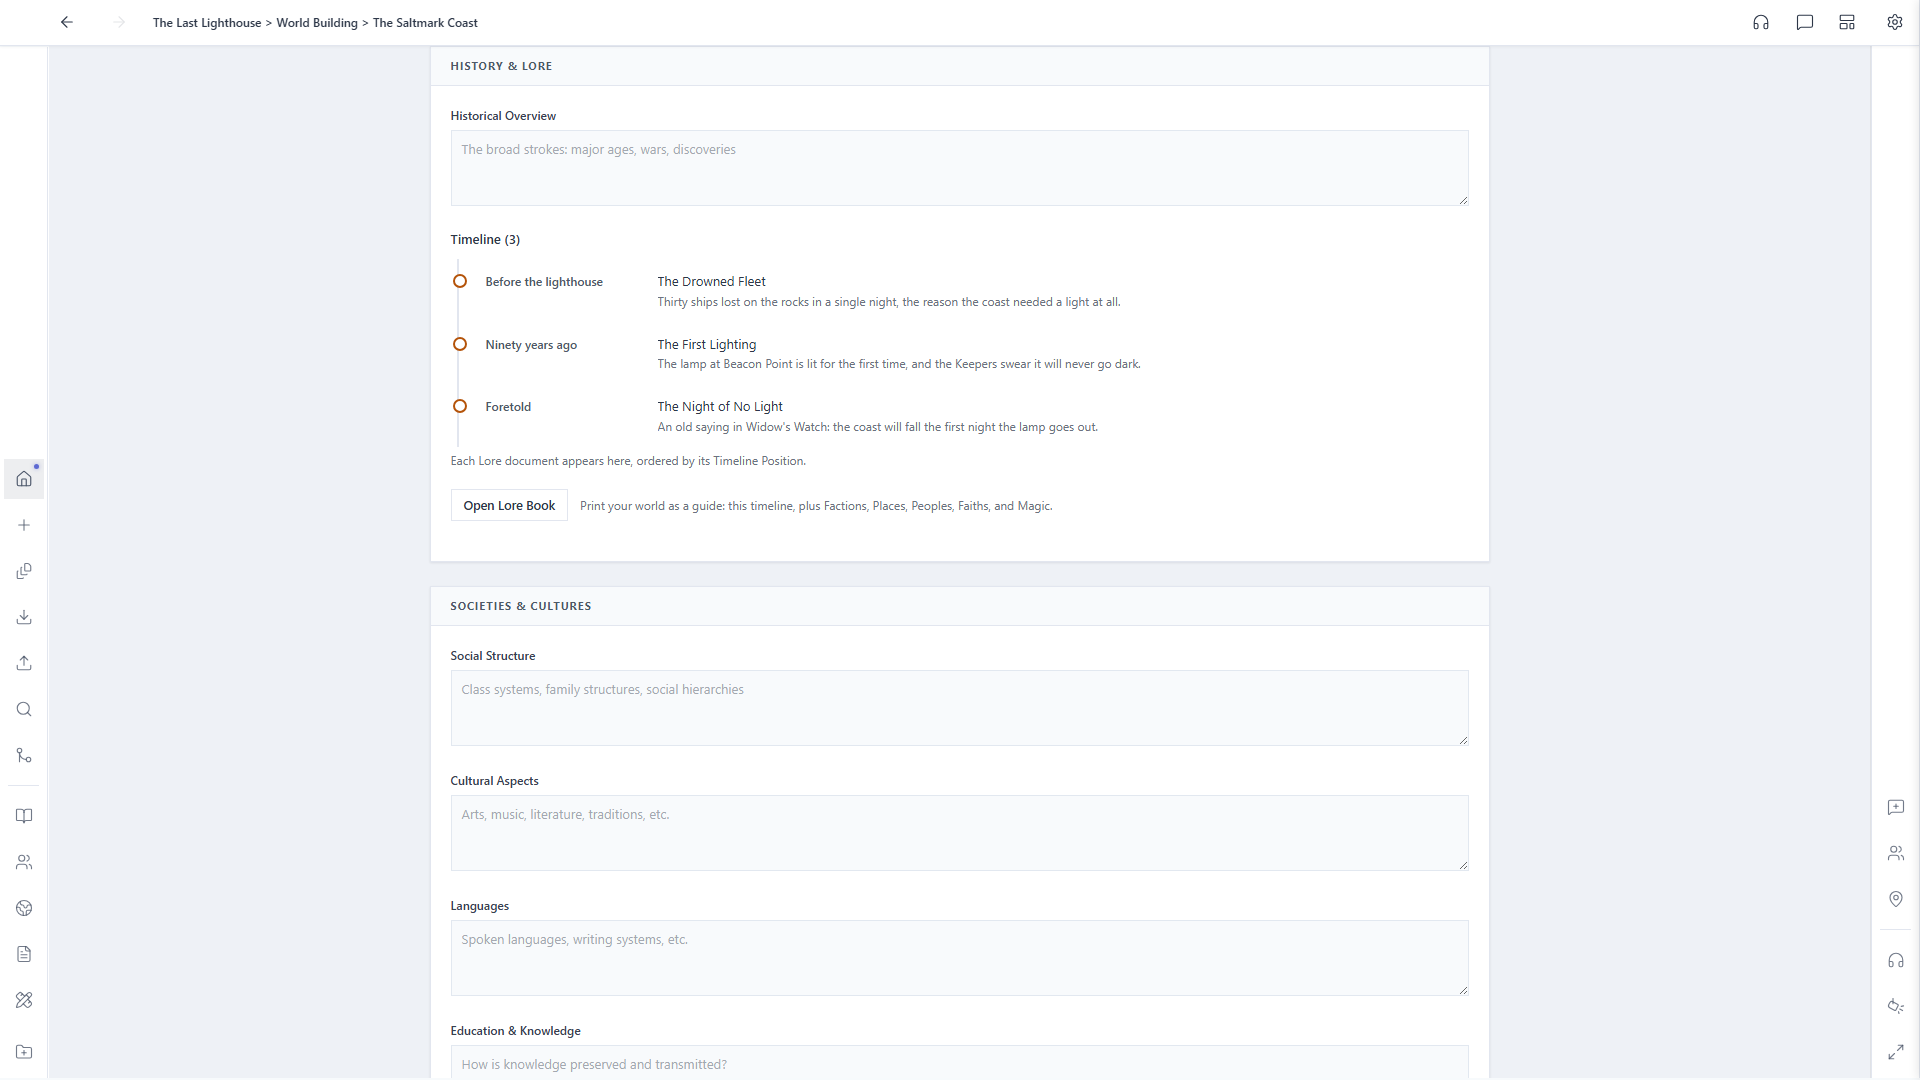Go back with the left arrow
Image resolution: width=1920 pixels, height=1080 pixels.
pos(67,22)
